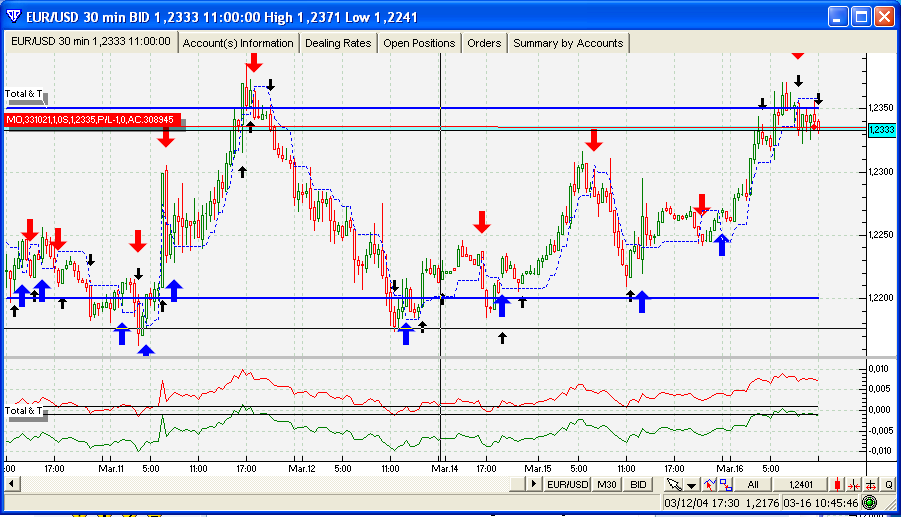The height and width of the screenshot is (517, 901).
Task: Click the horizontal compress arrows icon
Action: pos(854,484)
